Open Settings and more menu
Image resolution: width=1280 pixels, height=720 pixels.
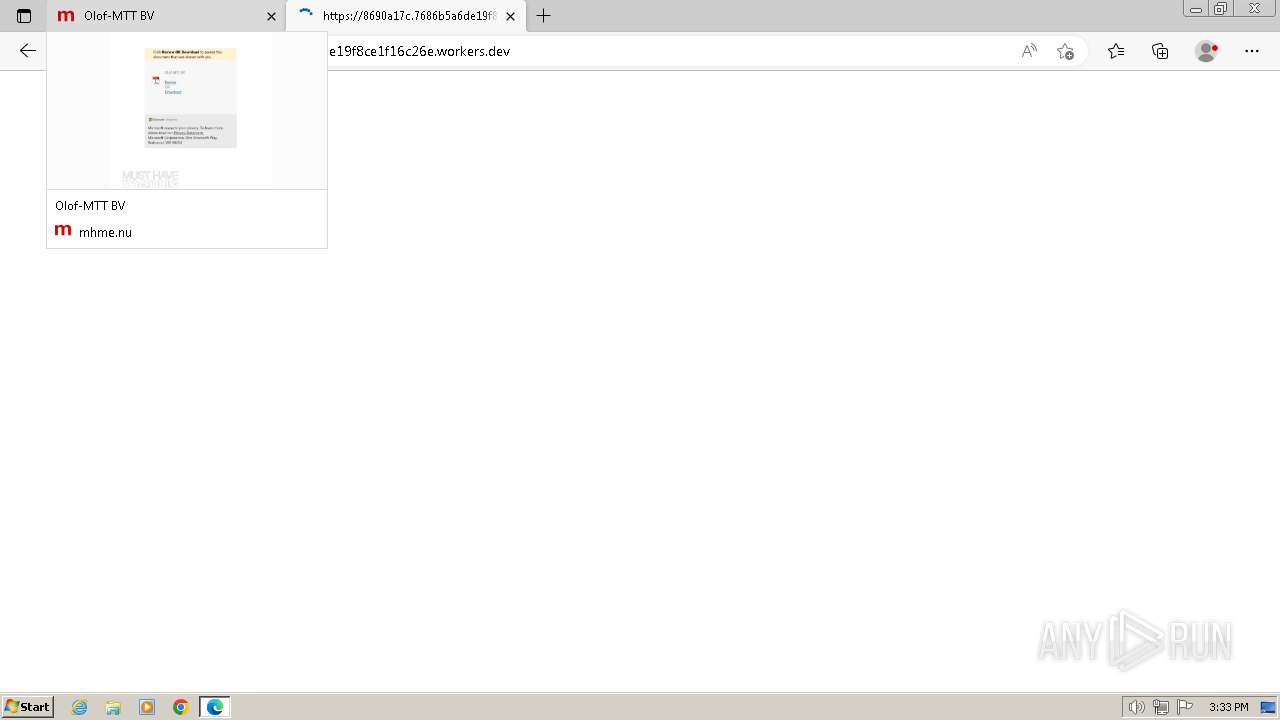1252,51
